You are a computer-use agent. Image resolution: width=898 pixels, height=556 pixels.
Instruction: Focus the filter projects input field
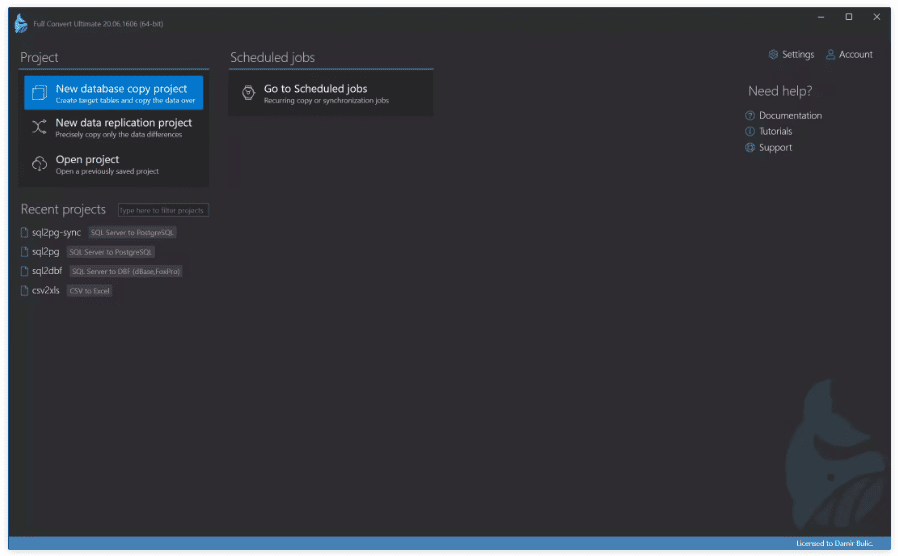tap(163, 210)
